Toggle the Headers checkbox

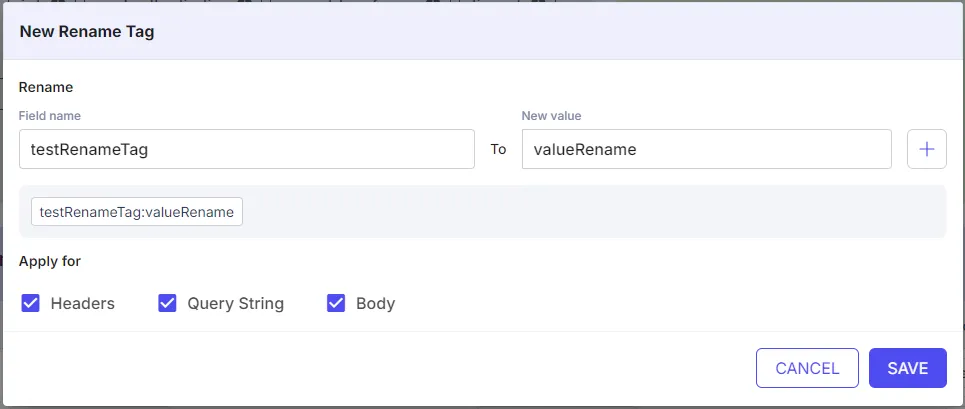pos(30,303)
